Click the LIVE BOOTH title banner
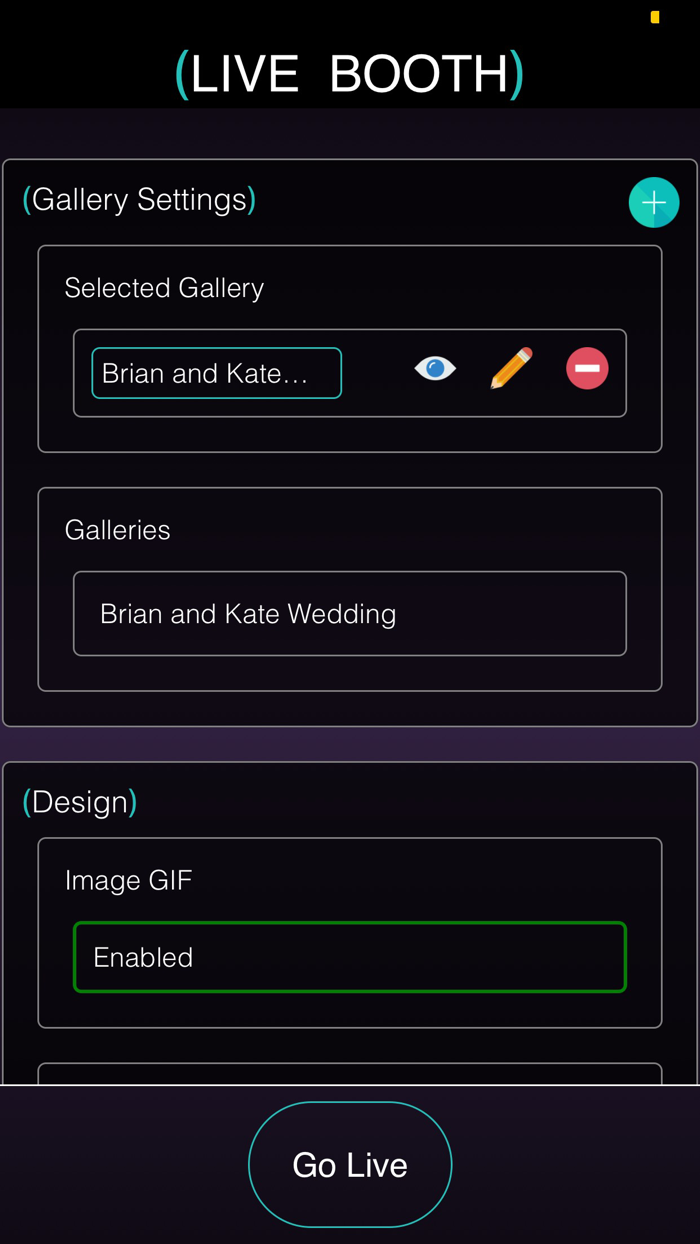Screen dimensions: 700x1244 click(349, 72)
